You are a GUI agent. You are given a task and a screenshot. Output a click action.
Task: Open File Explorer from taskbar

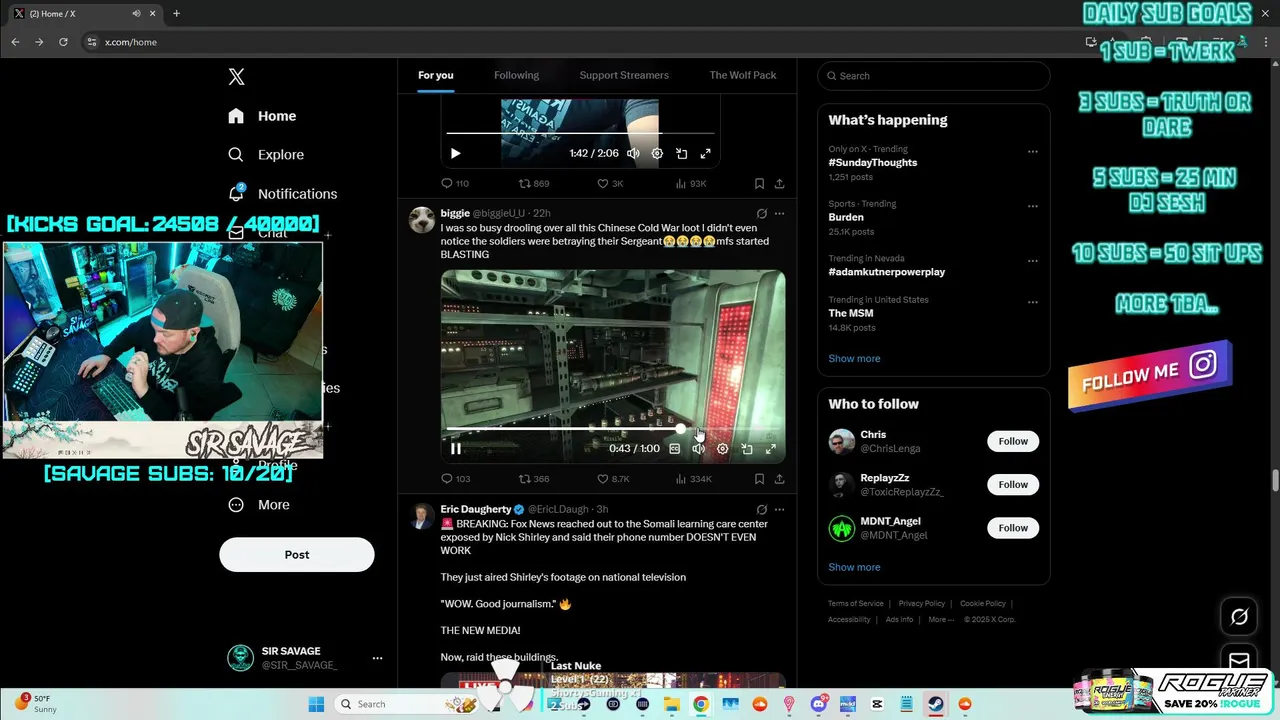point(672,705)
